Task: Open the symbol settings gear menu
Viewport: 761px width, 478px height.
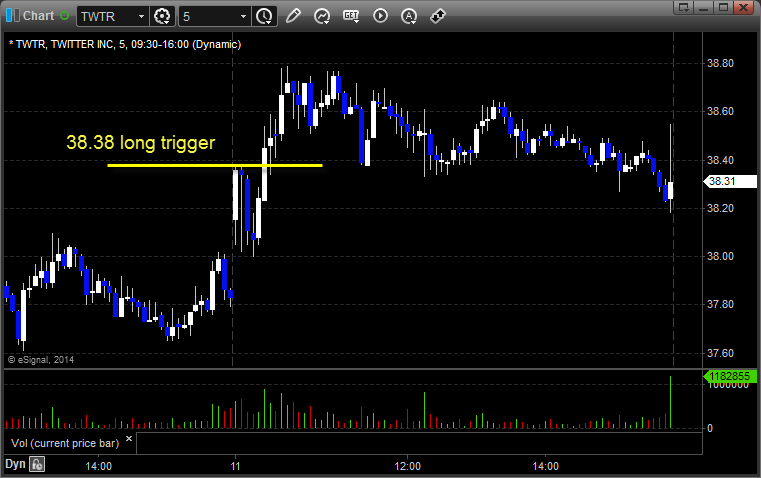Action: pyautogui.click(x=162, y=16)
